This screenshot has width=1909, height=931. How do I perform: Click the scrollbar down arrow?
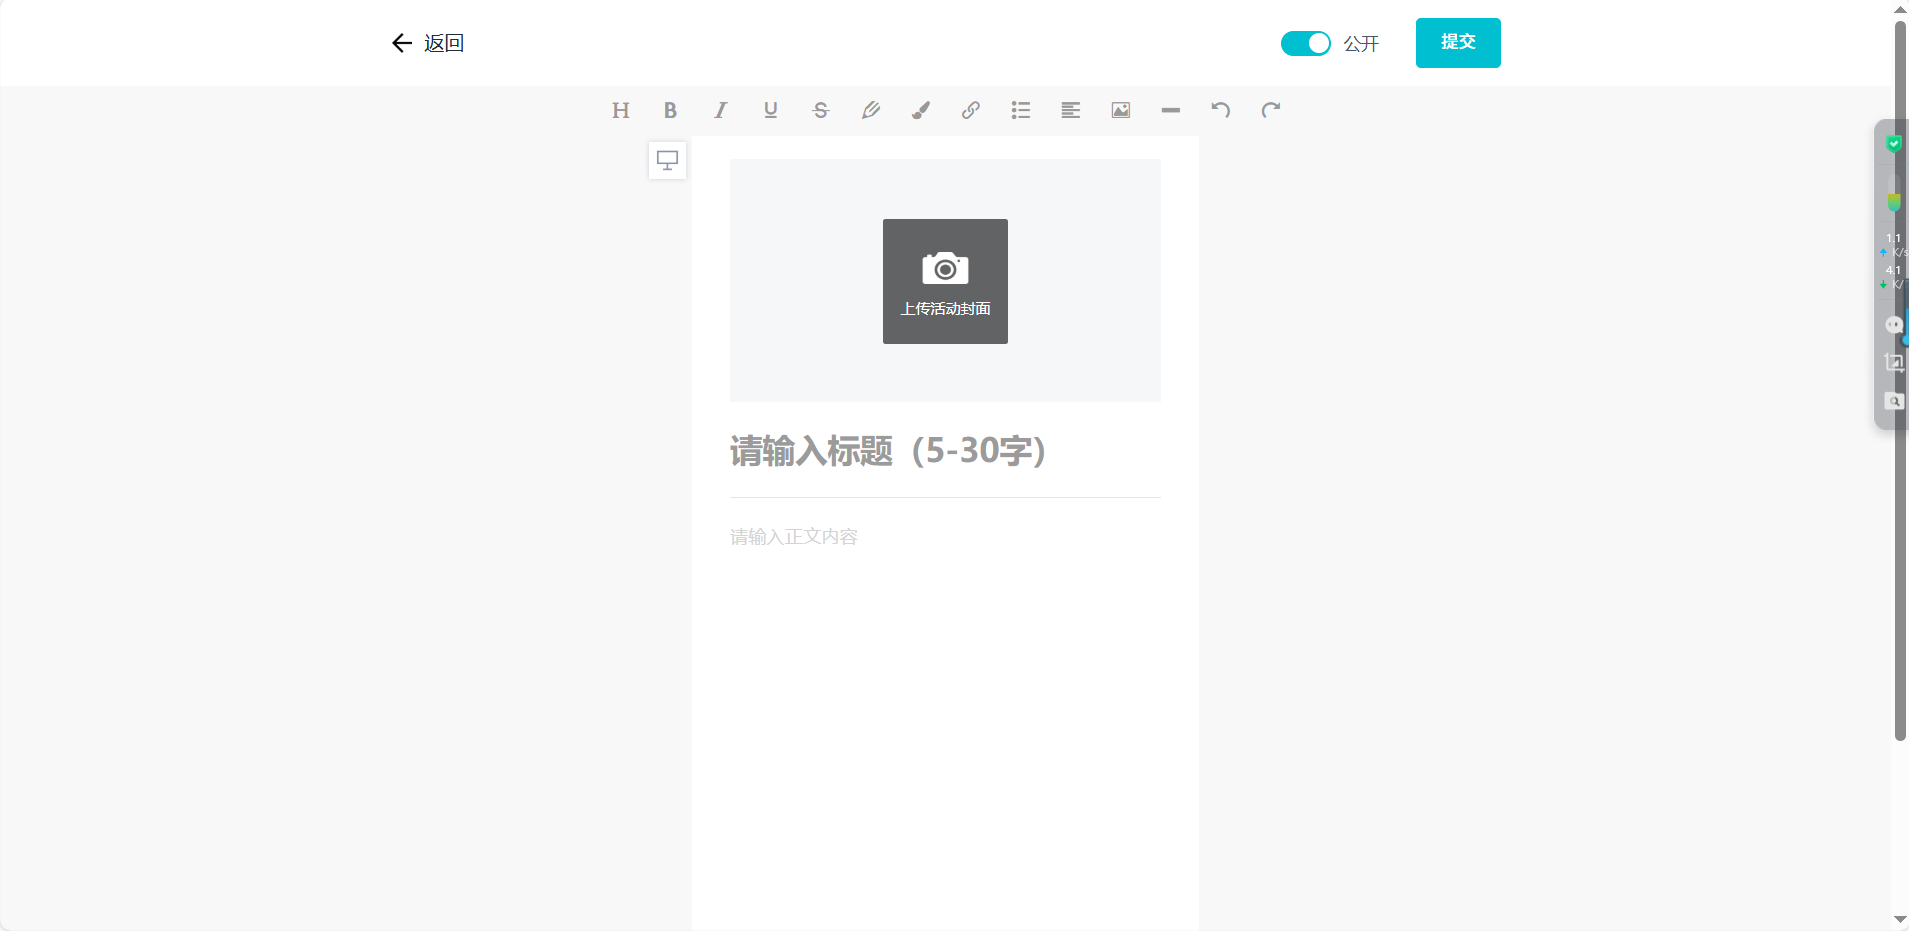pos(1900,920)
